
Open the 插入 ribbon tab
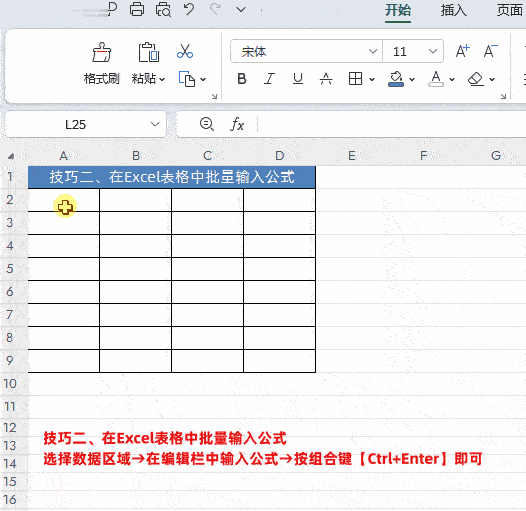[x=454, y=10]
